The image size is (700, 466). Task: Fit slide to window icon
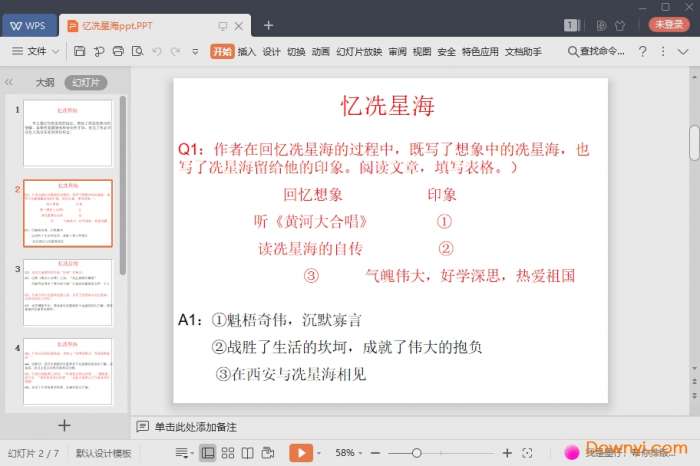click(527, 453)
